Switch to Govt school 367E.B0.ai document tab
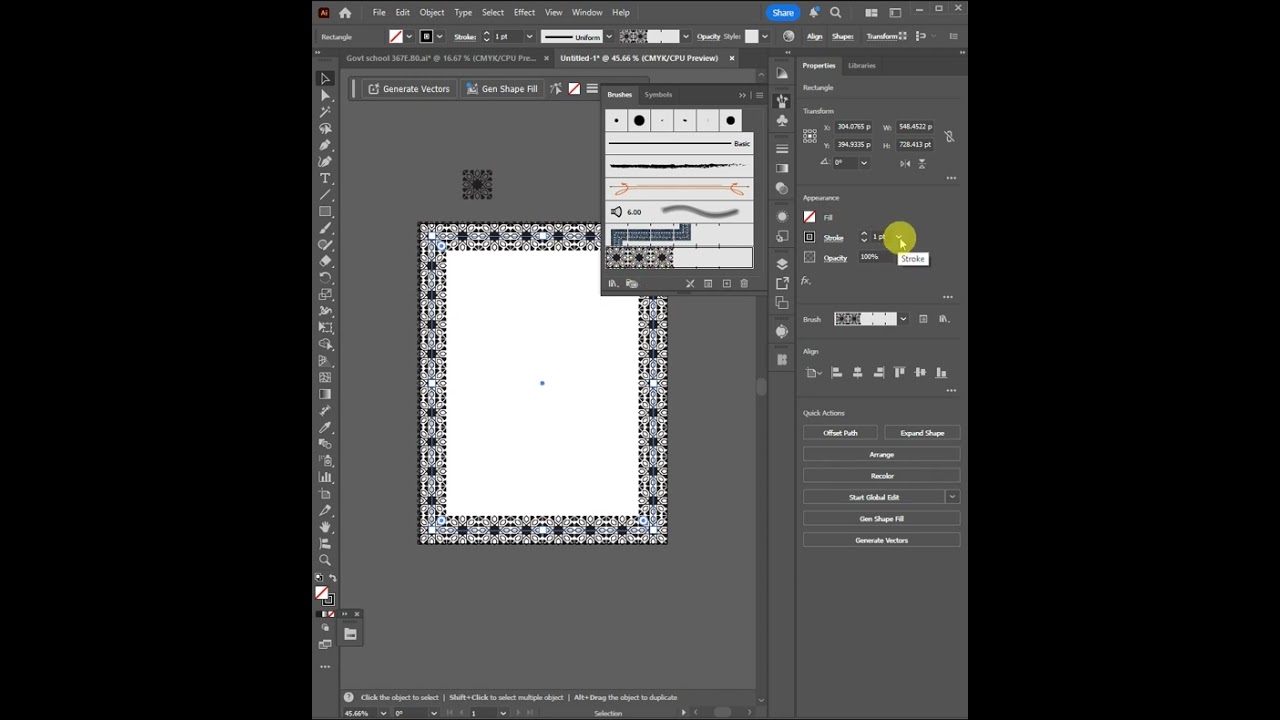The height and width of the screenshot is (720, 1280). [x=441, y=58]
